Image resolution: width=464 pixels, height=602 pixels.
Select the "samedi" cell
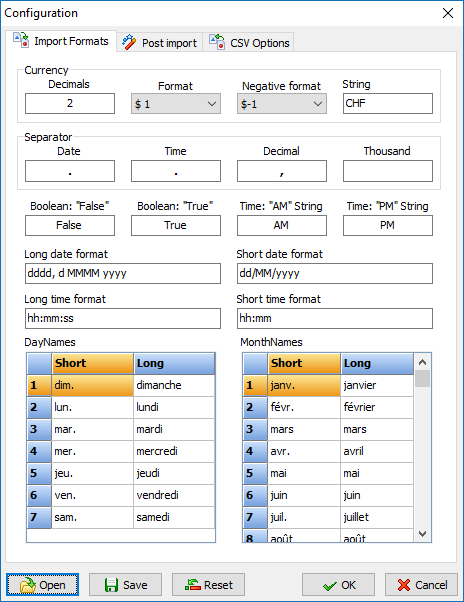(174, 517)
